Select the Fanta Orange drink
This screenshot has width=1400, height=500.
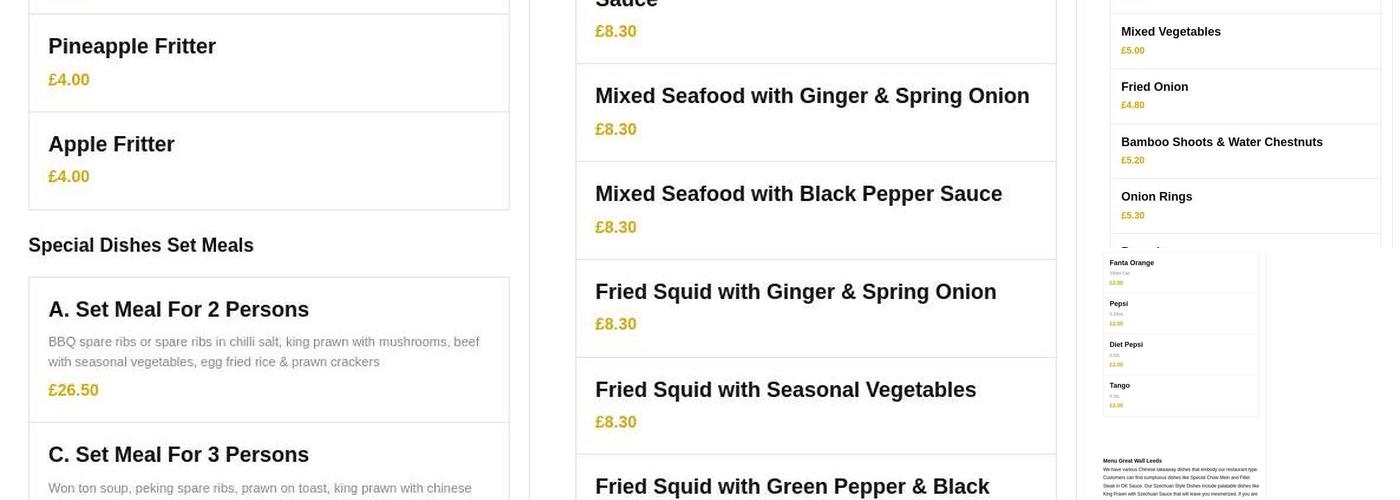(x=1131, y=263)
